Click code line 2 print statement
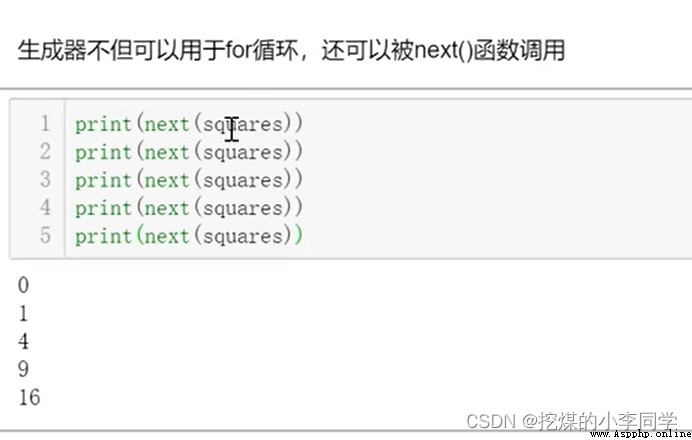 click(189, 152)
